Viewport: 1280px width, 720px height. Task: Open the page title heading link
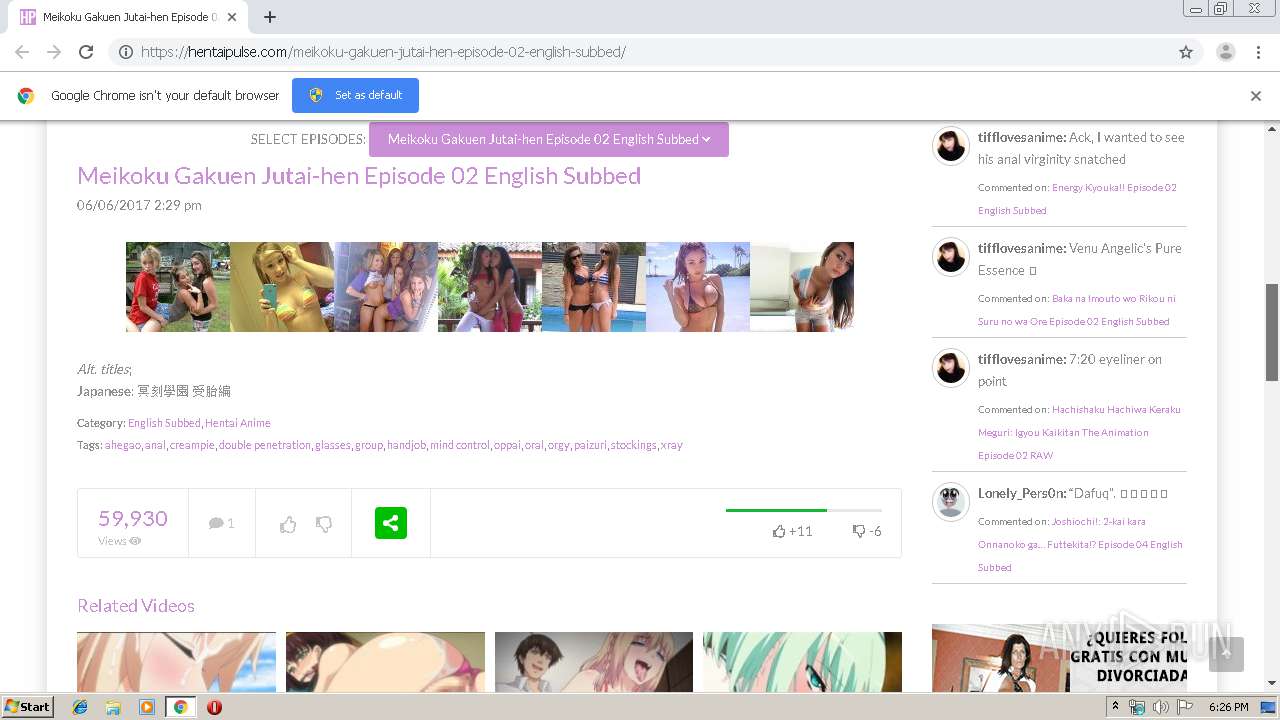(x=359, y=176)
